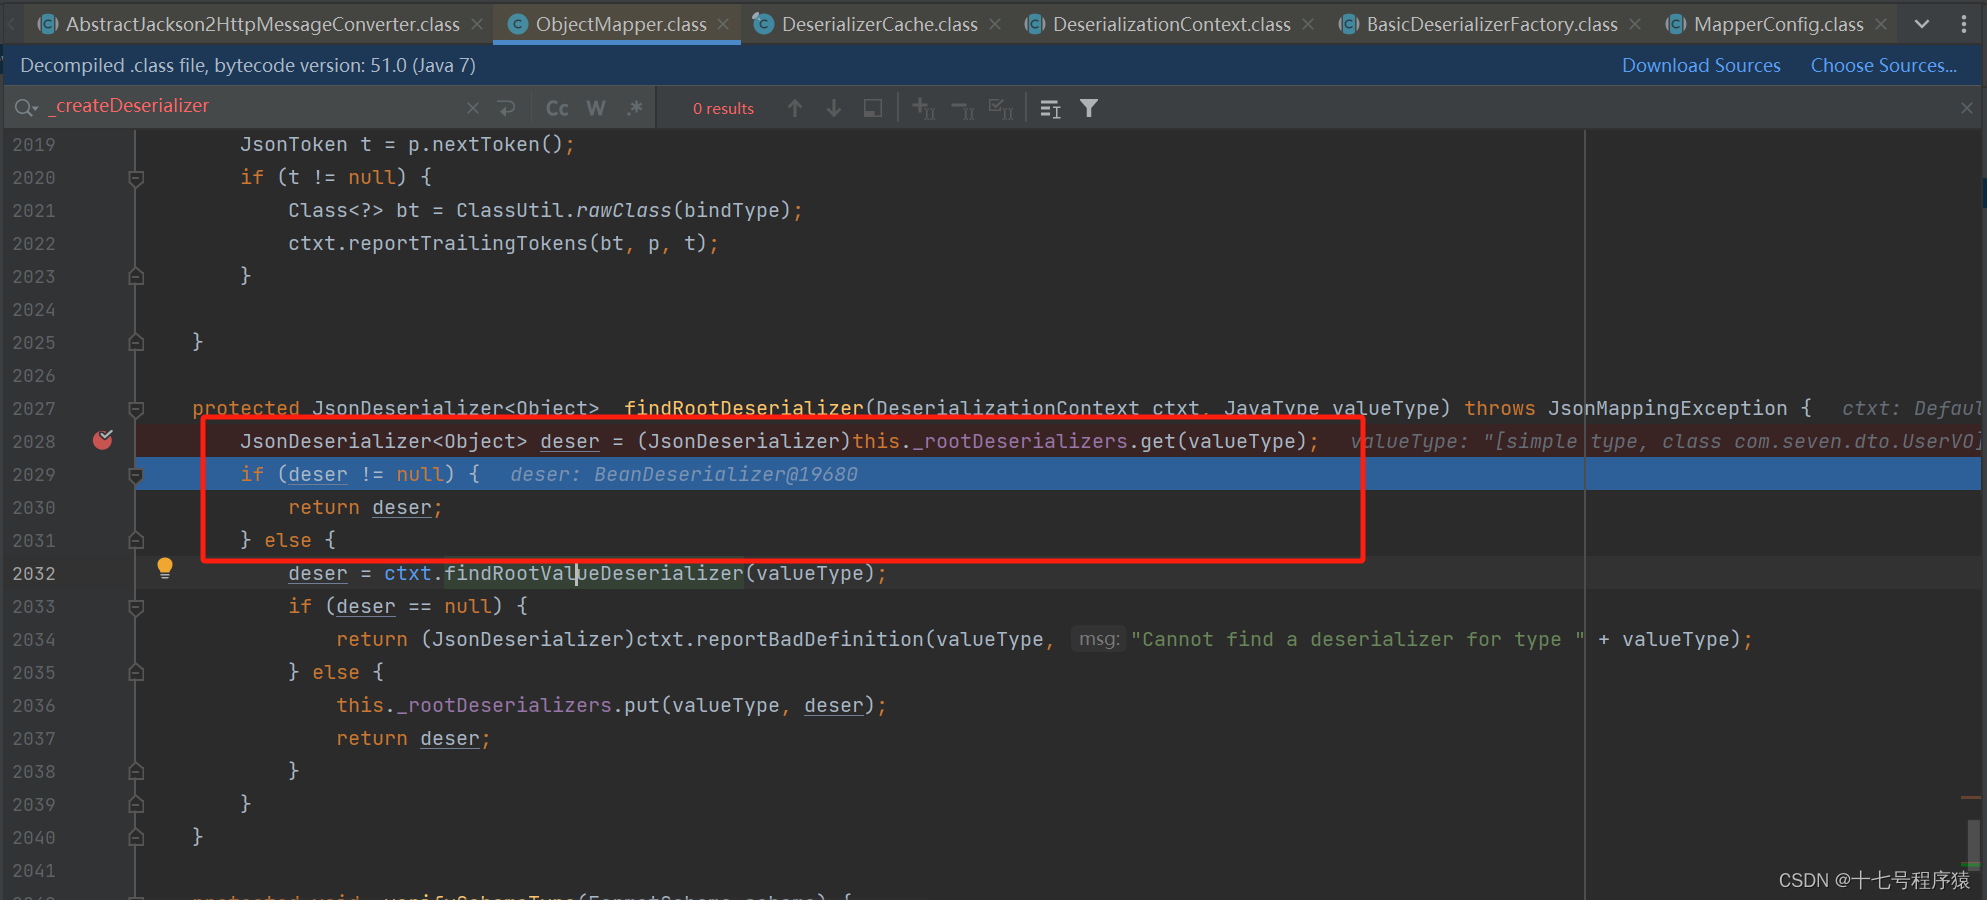This screenshot has width=1987, height=900.
Task: Go to next search occurrence
Action: point(834,108)
